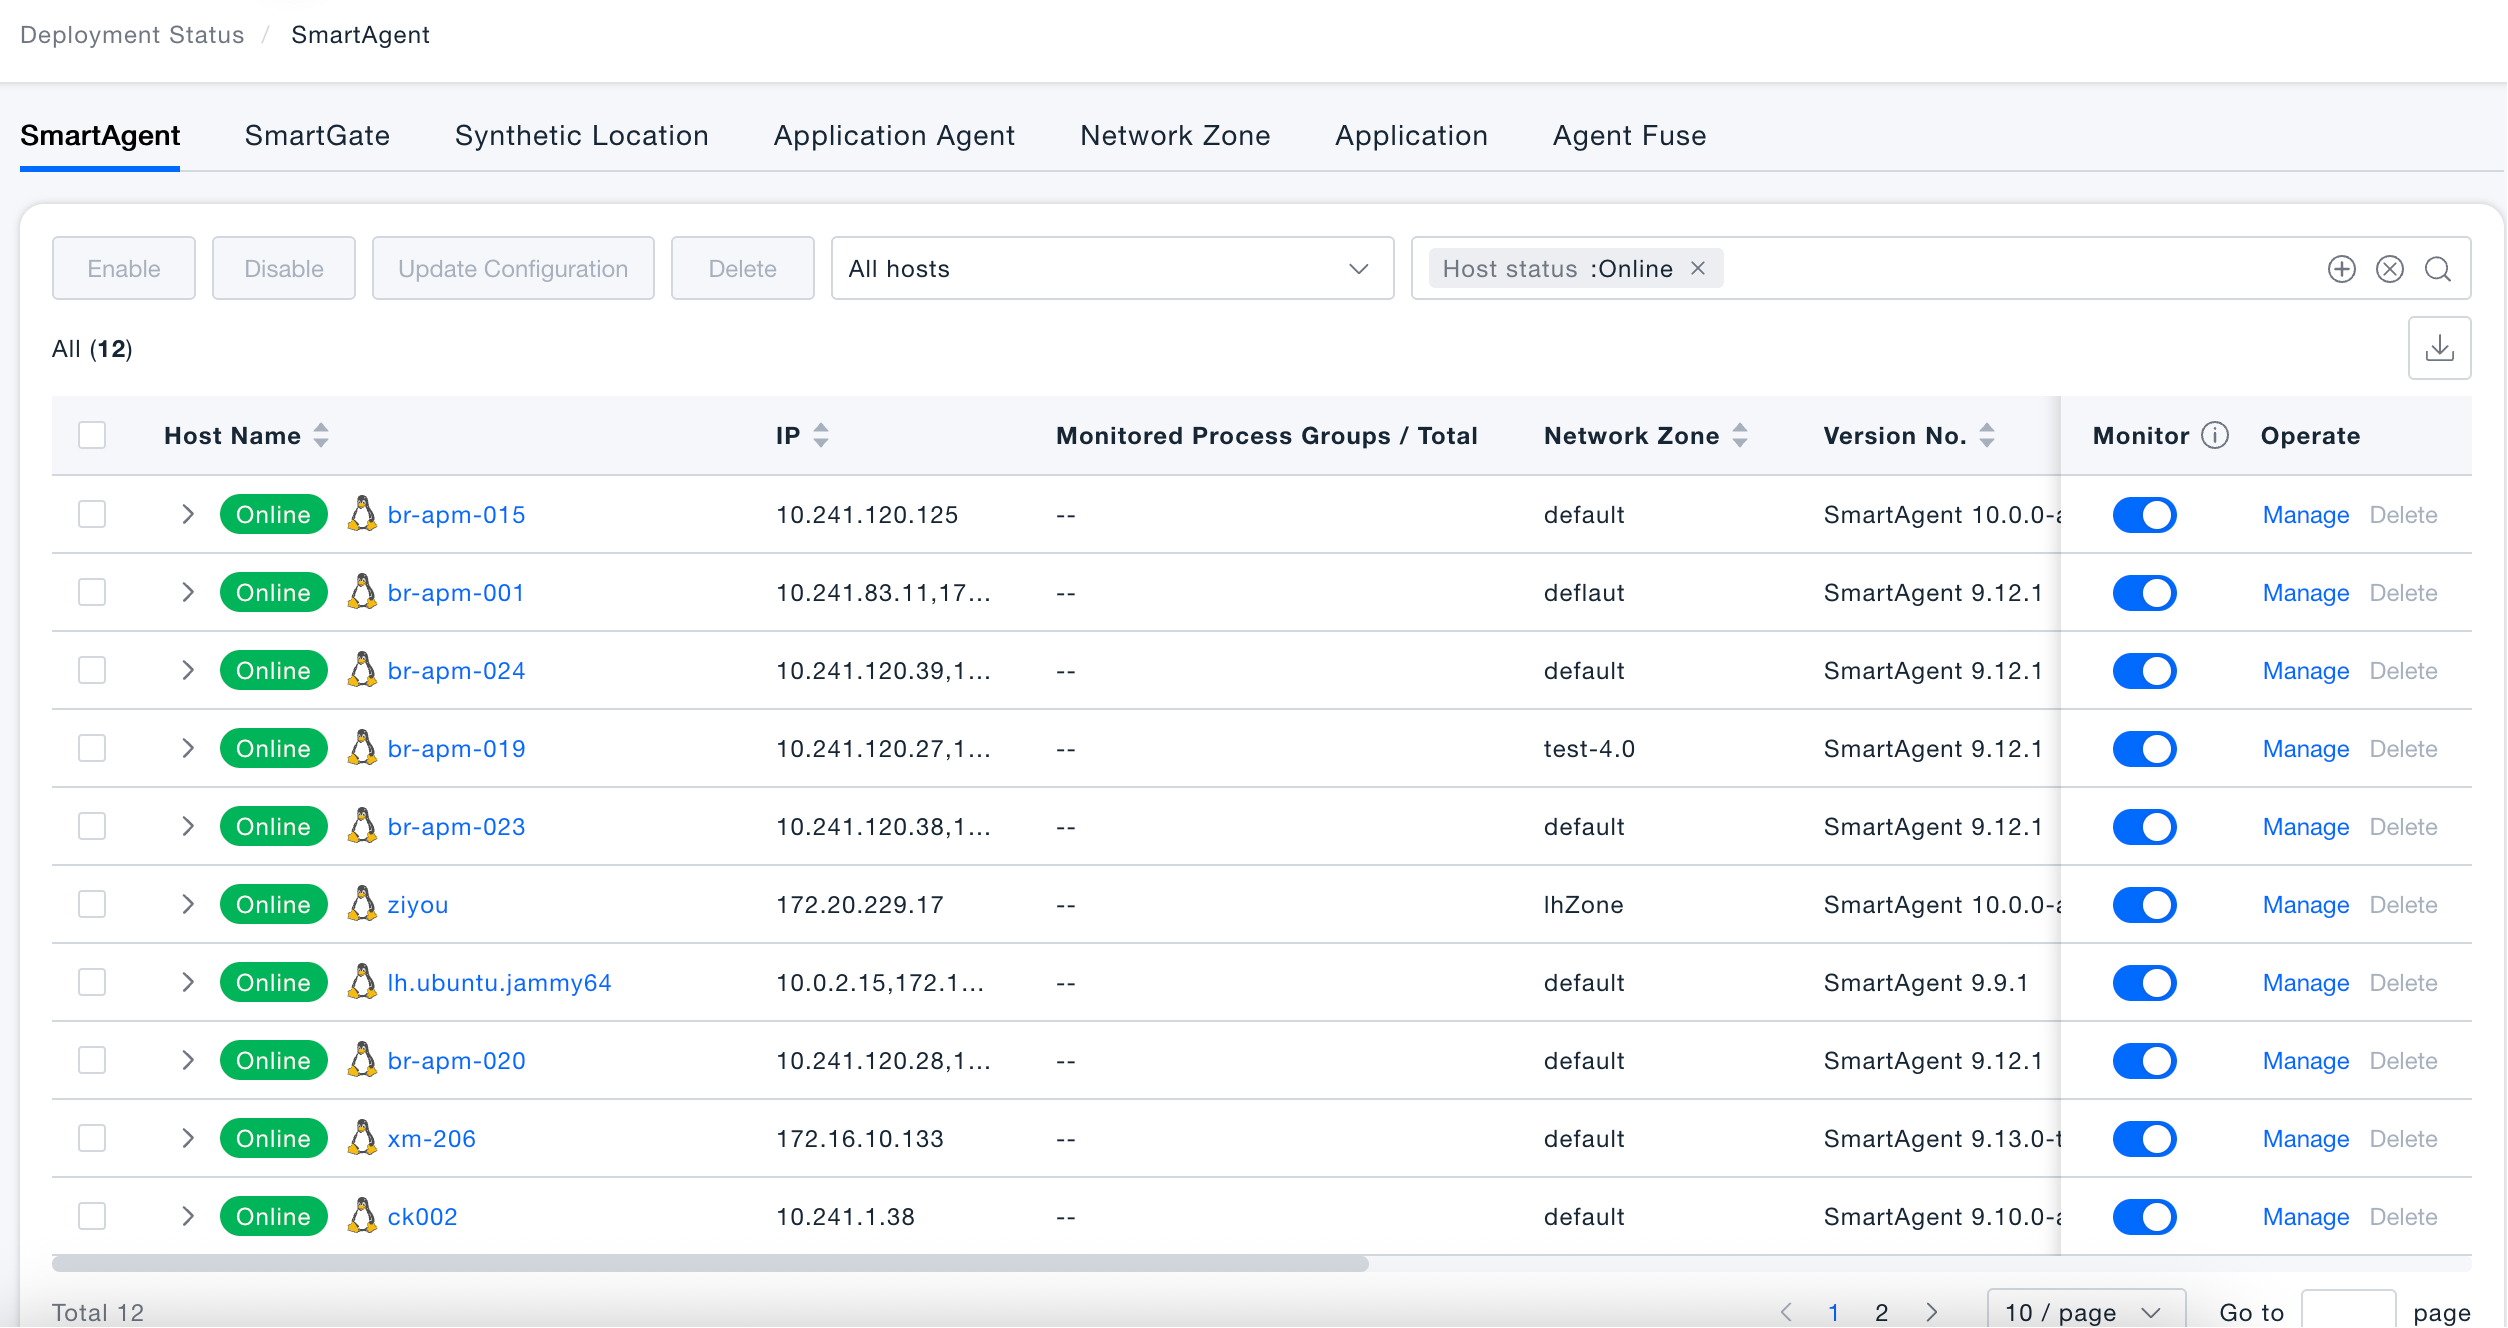The width and height of the screenshot is (2508, 1328).
Task: Toggle monitor switch for xm-206
Action: coord(2144,1138)
